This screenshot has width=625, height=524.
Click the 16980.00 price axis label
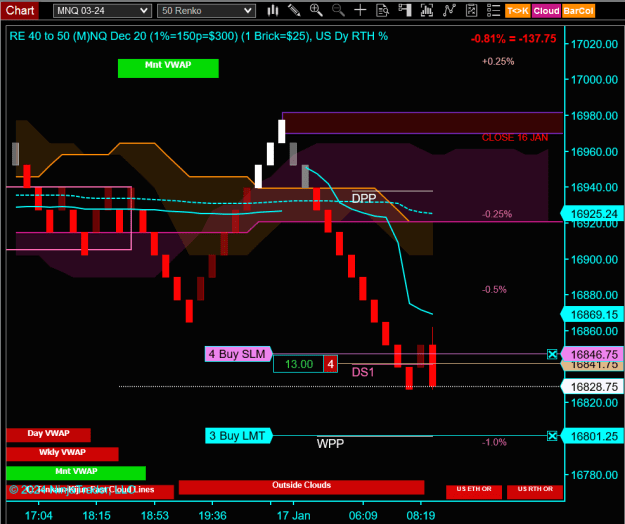(x=594, y=116)
